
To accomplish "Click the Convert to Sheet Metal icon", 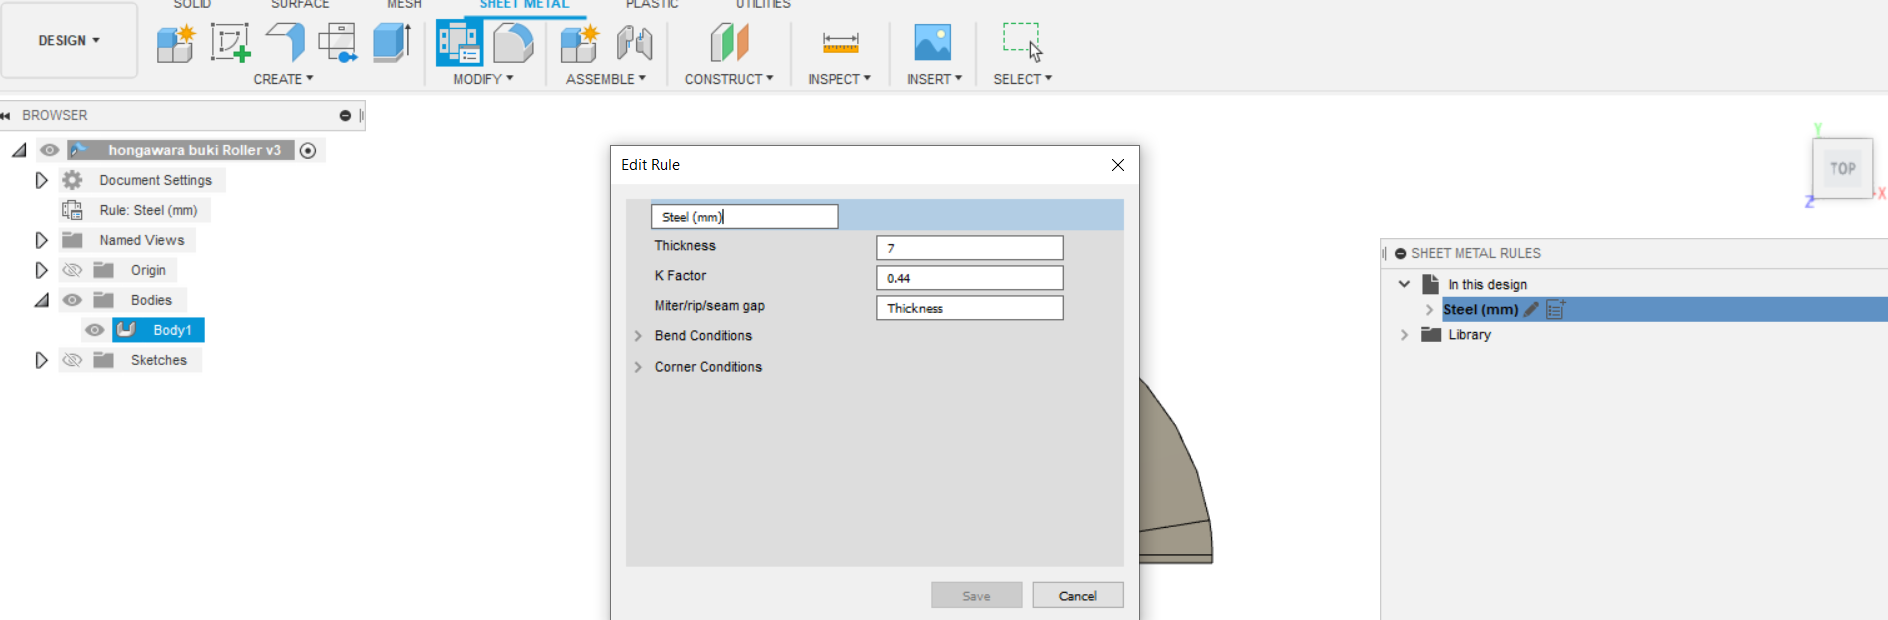I will tap(392, 43).
